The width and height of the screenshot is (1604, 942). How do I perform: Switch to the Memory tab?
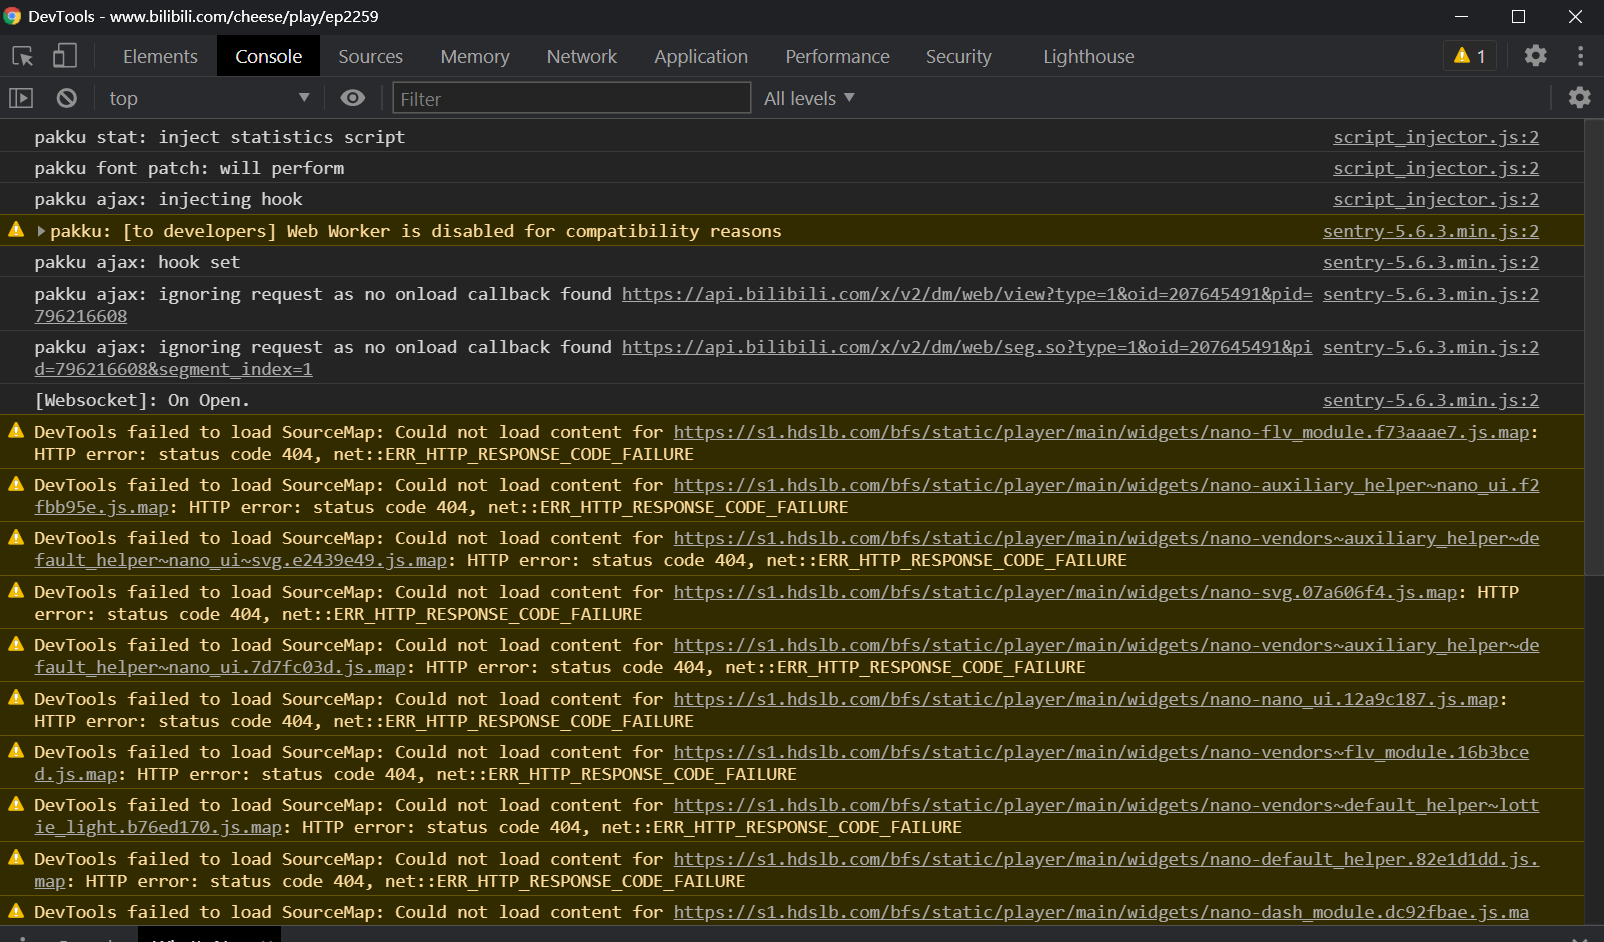point(474,56)
